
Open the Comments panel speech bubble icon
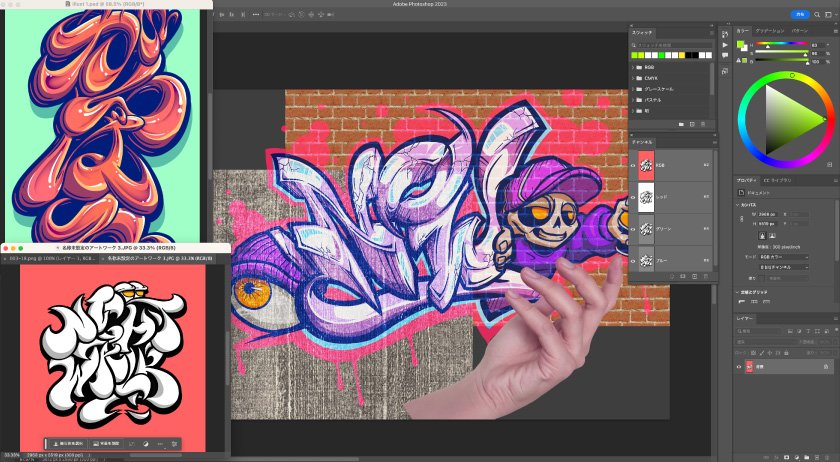[725, 56]
